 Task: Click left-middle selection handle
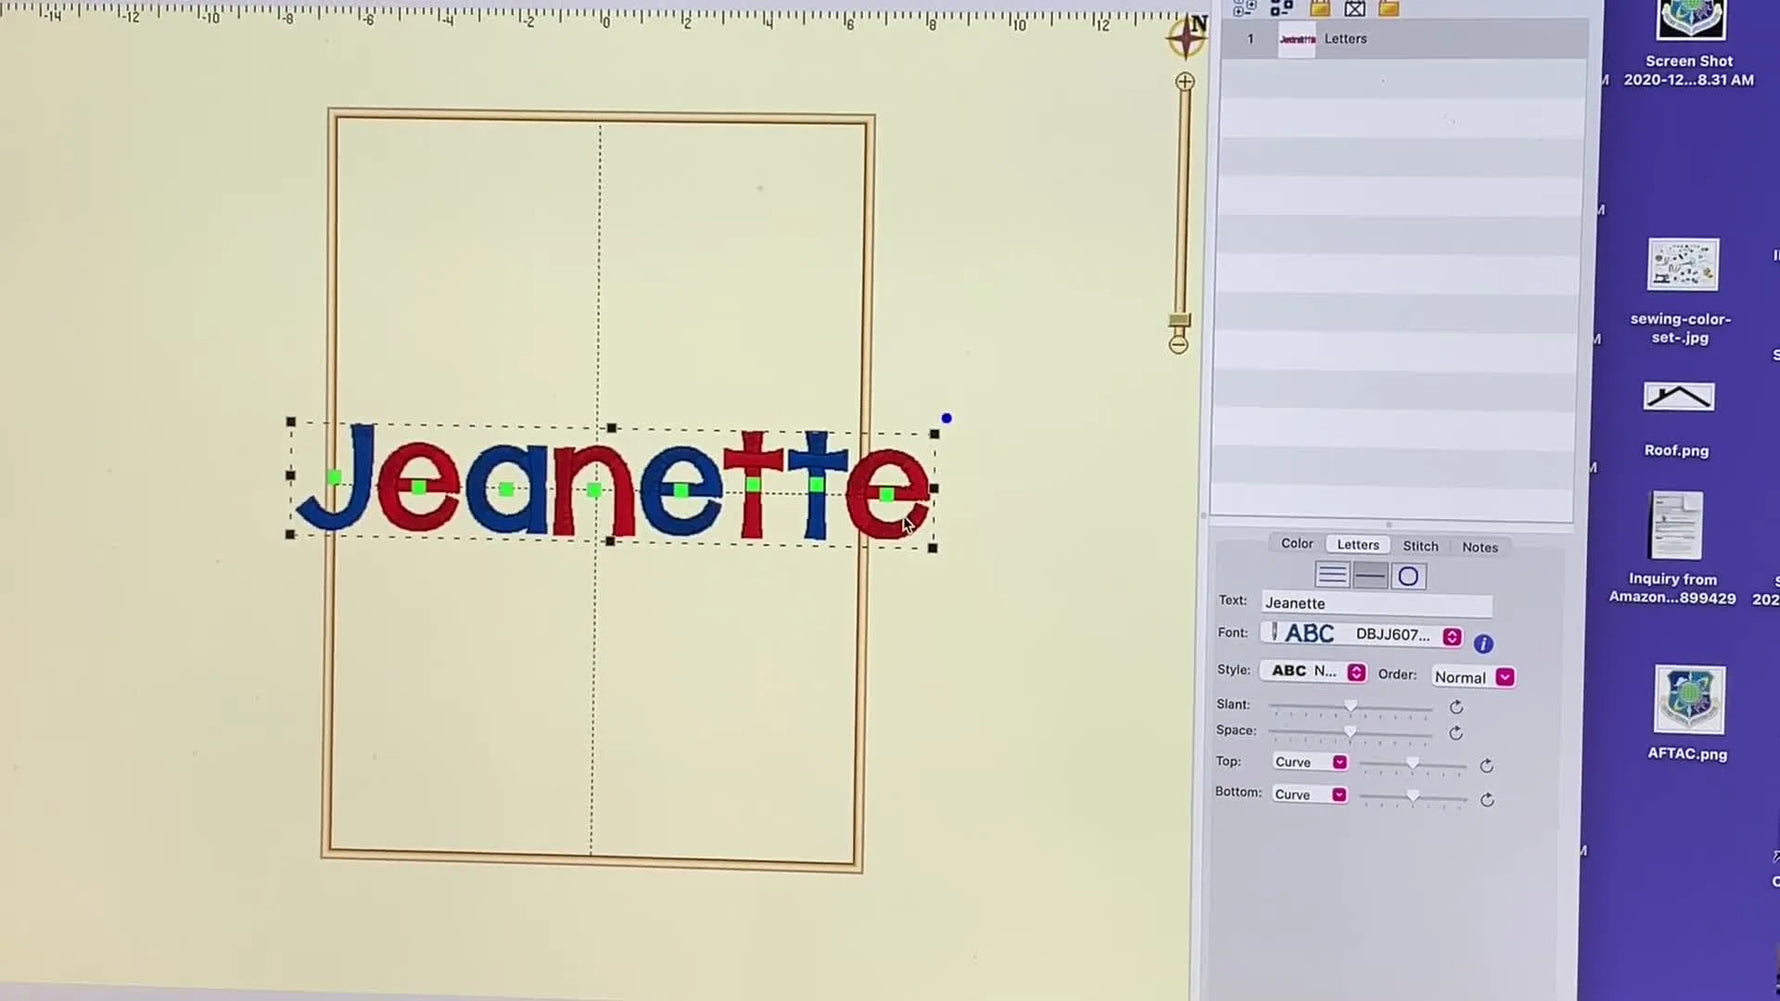coord(291,476)
